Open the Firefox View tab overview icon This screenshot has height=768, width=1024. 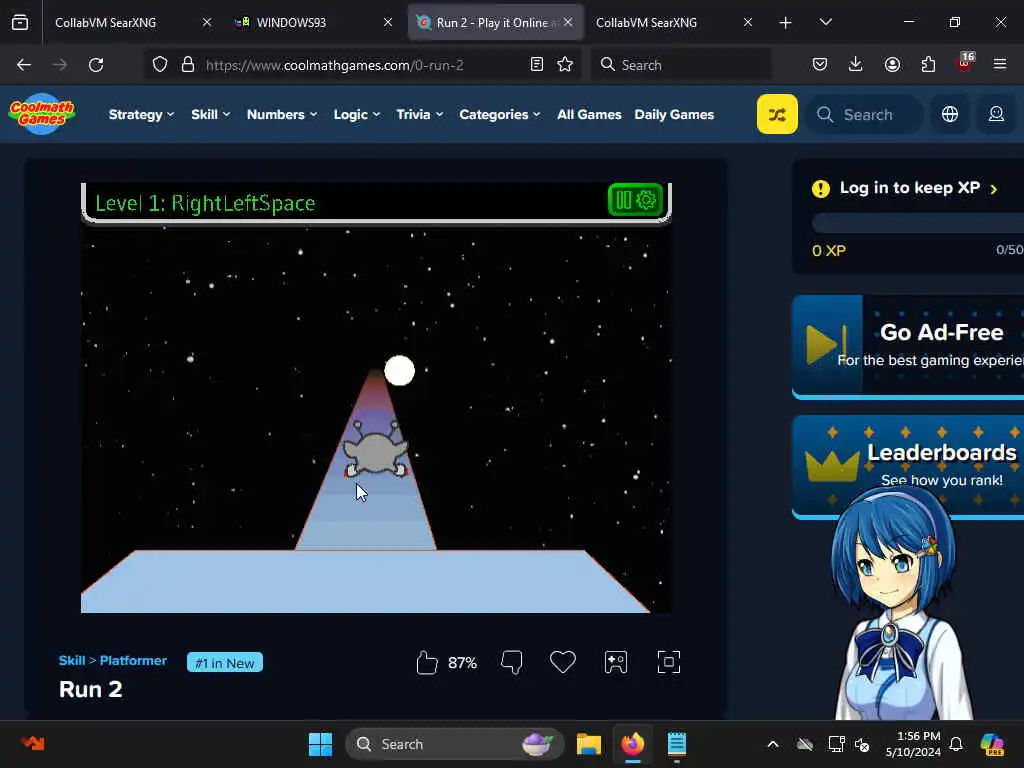coord(20,22)
